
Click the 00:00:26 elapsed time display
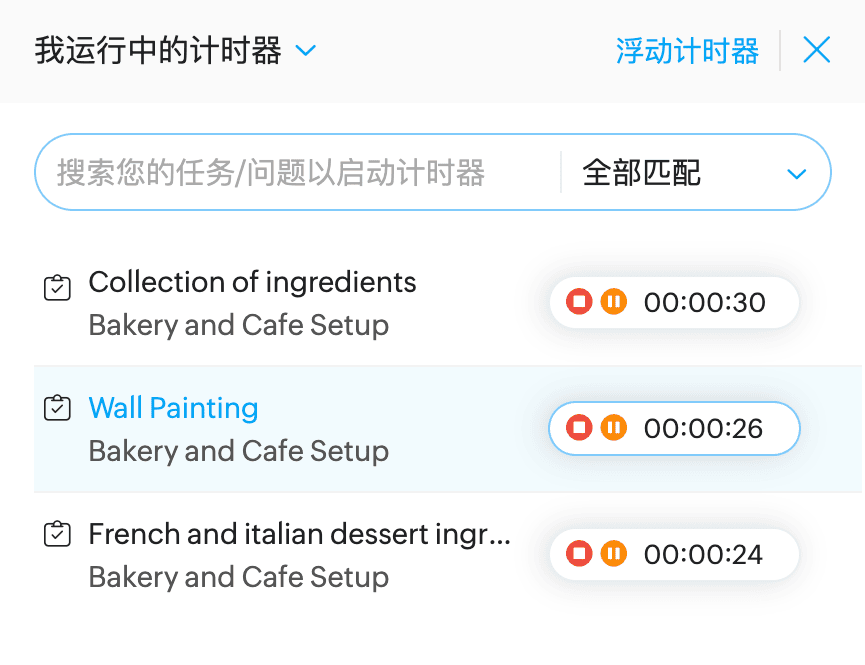(x=703, y=428)
